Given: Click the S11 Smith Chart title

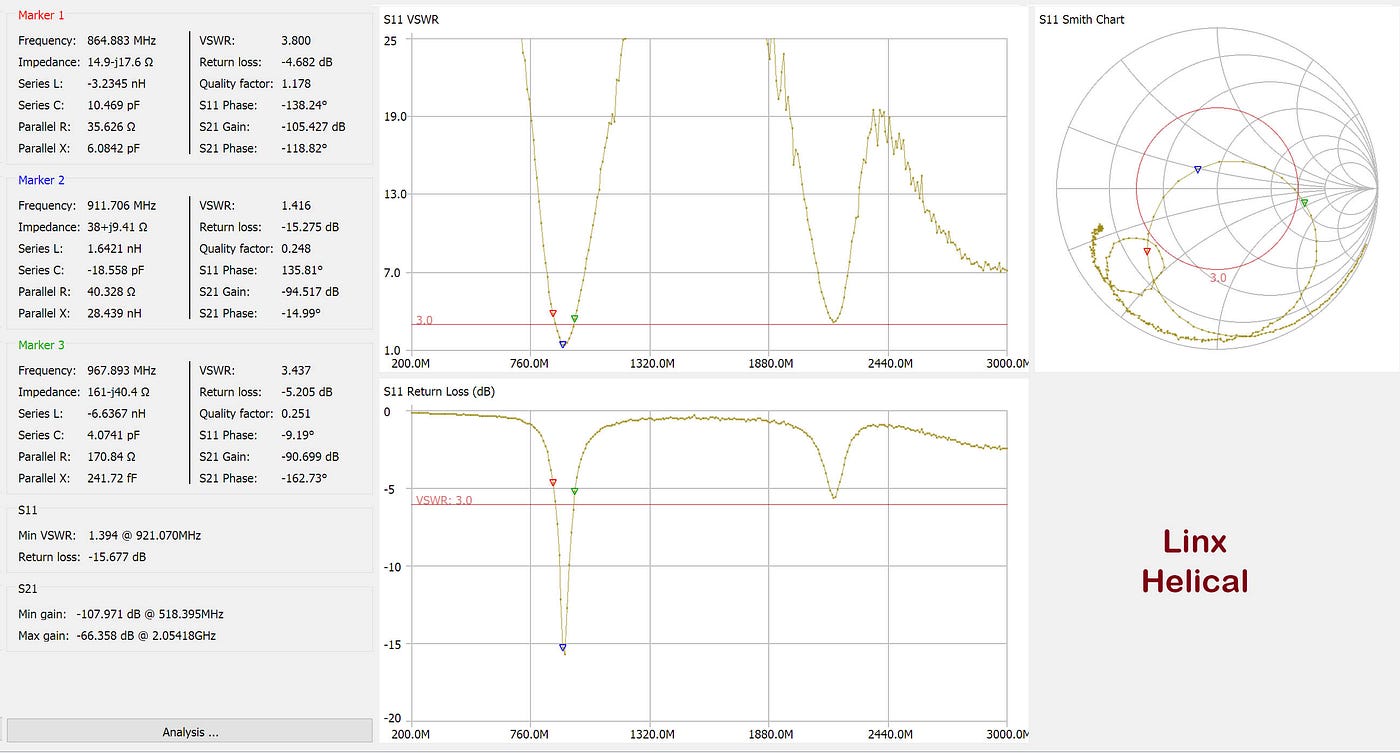Looking at the screenshot, I should tap(1082, 19).
